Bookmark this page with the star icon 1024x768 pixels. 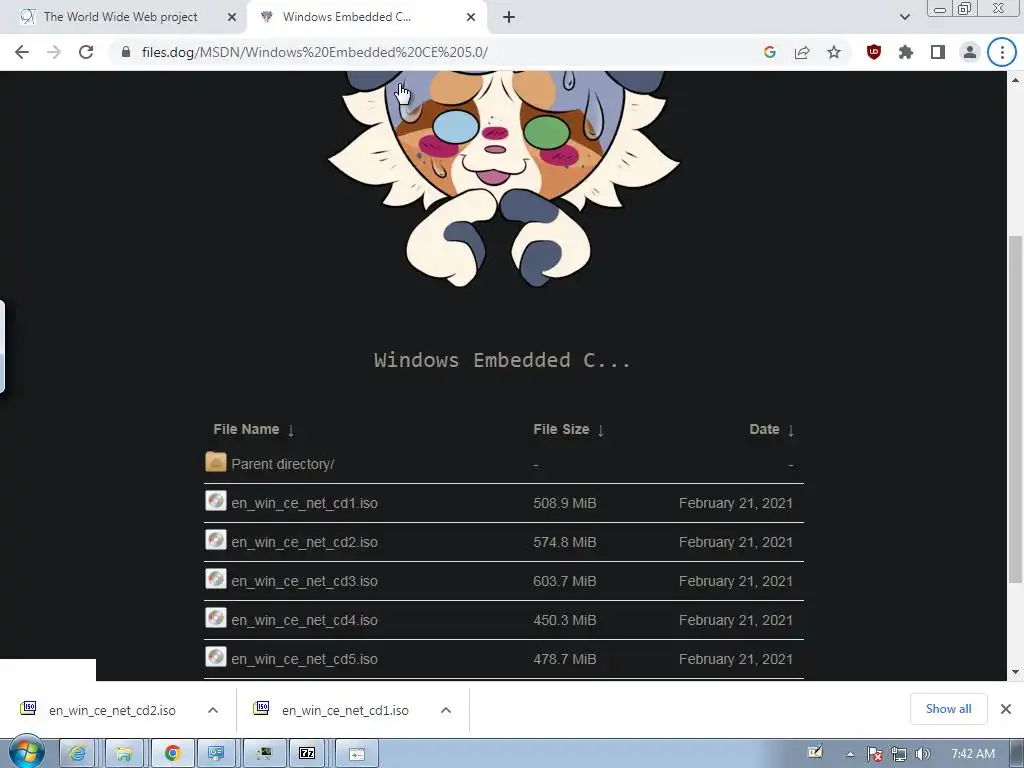(834, 52)
